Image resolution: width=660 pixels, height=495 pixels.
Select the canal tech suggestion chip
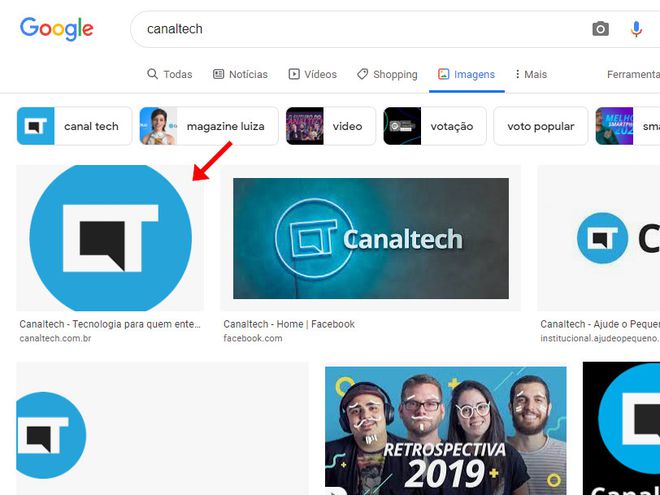coord(75,126)
